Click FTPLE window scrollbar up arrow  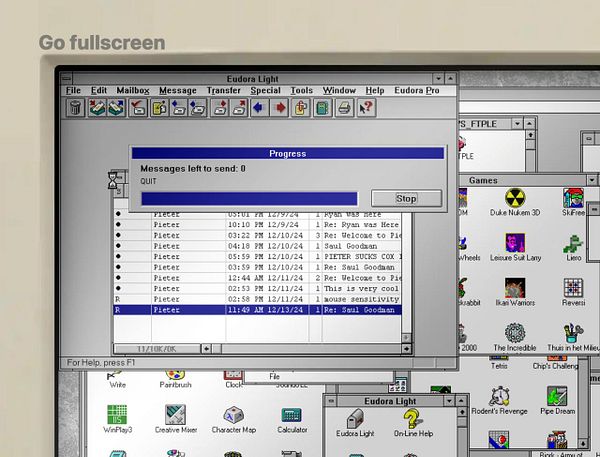(530, 135)
